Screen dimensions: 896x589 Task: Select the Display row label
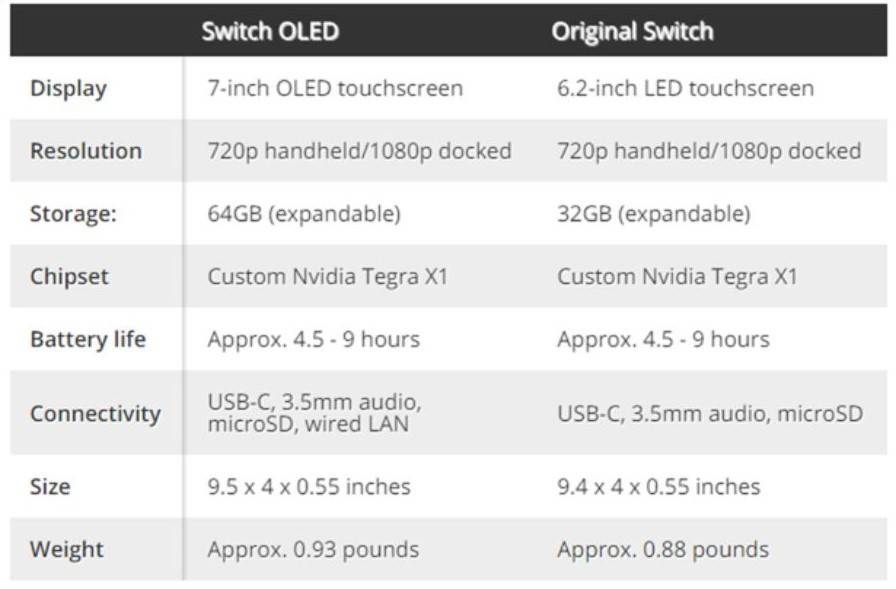67,88
